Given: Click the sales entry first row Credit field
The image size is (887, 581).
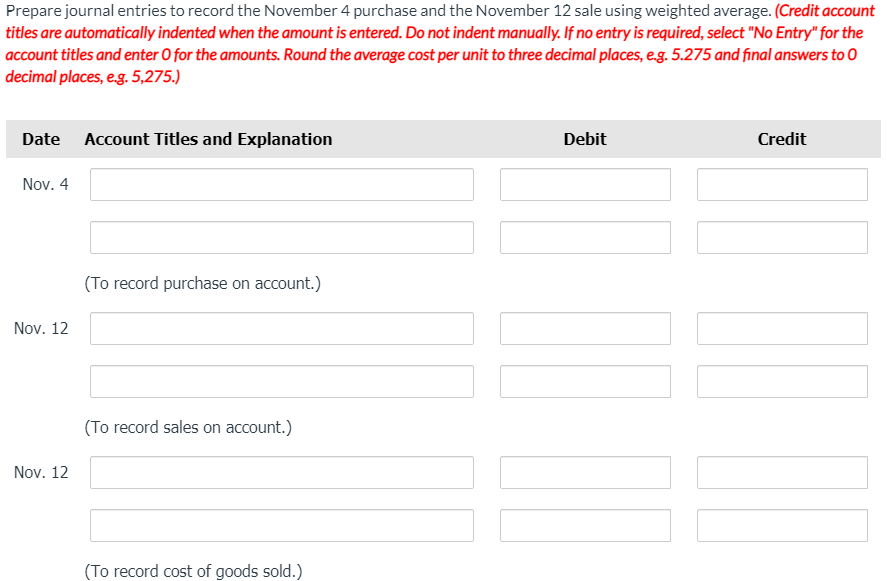Looking at the screenshot, I should (x=782, y=328).
